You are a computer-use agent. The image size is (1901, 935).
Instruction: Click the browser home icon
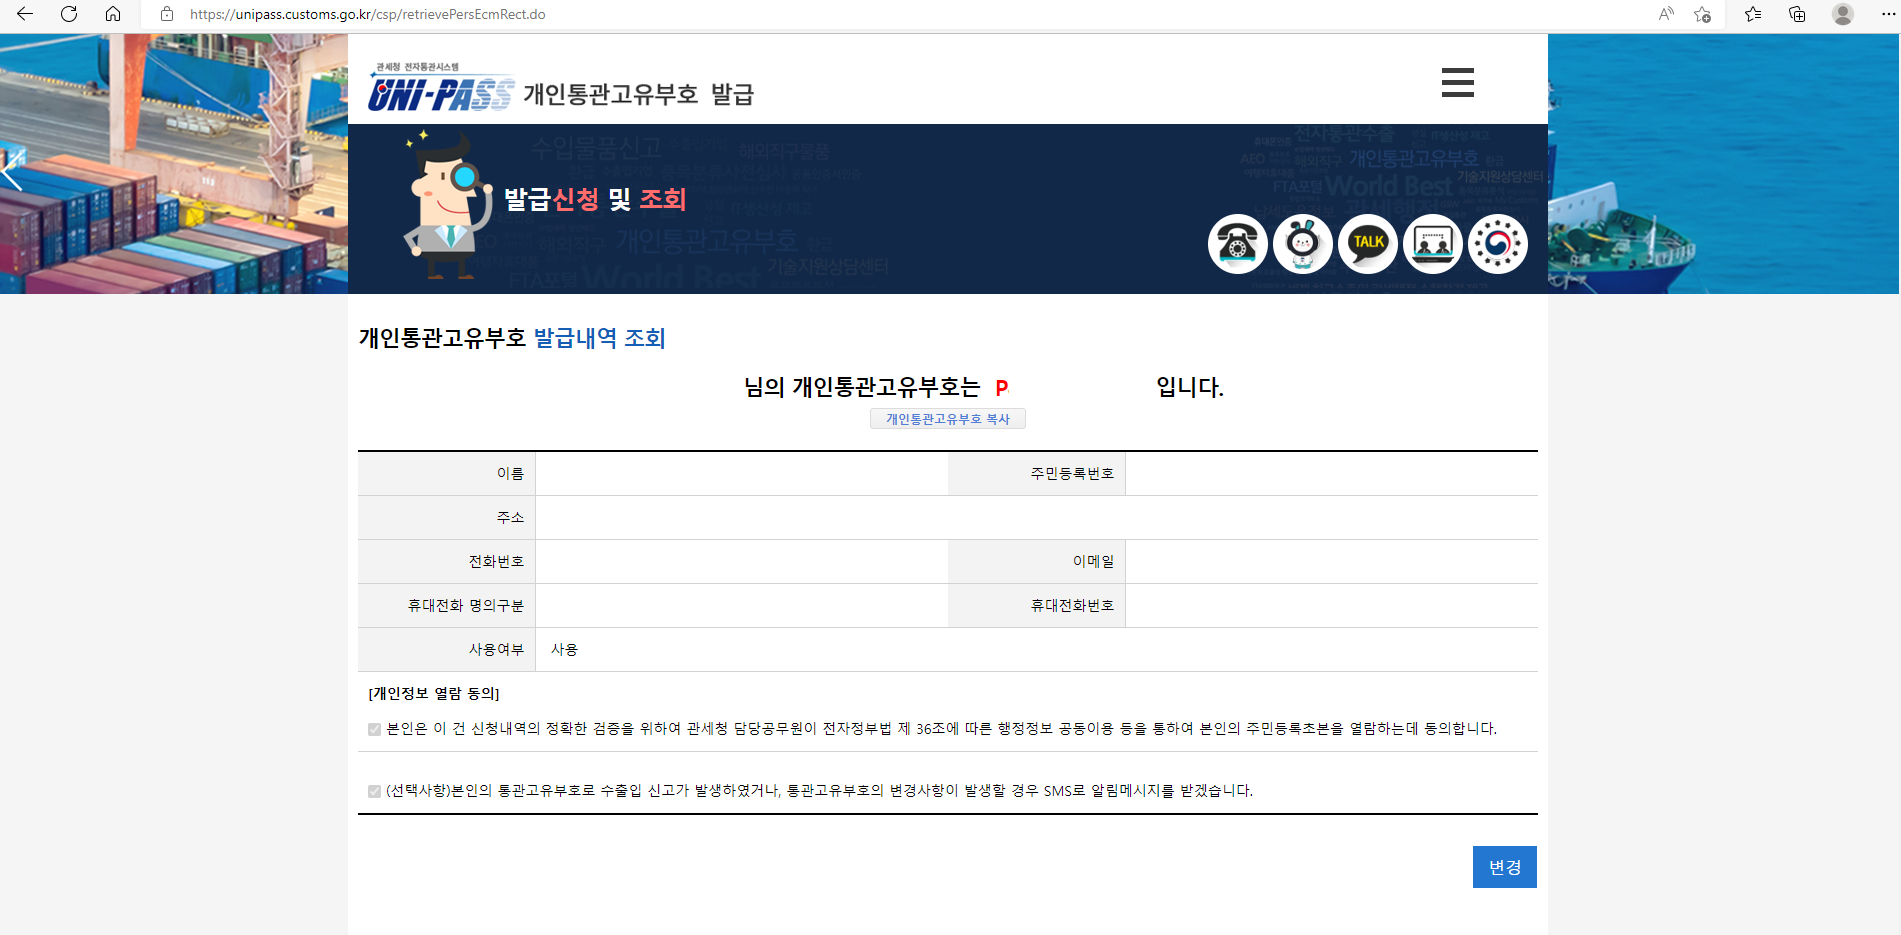tap(113, 15)
